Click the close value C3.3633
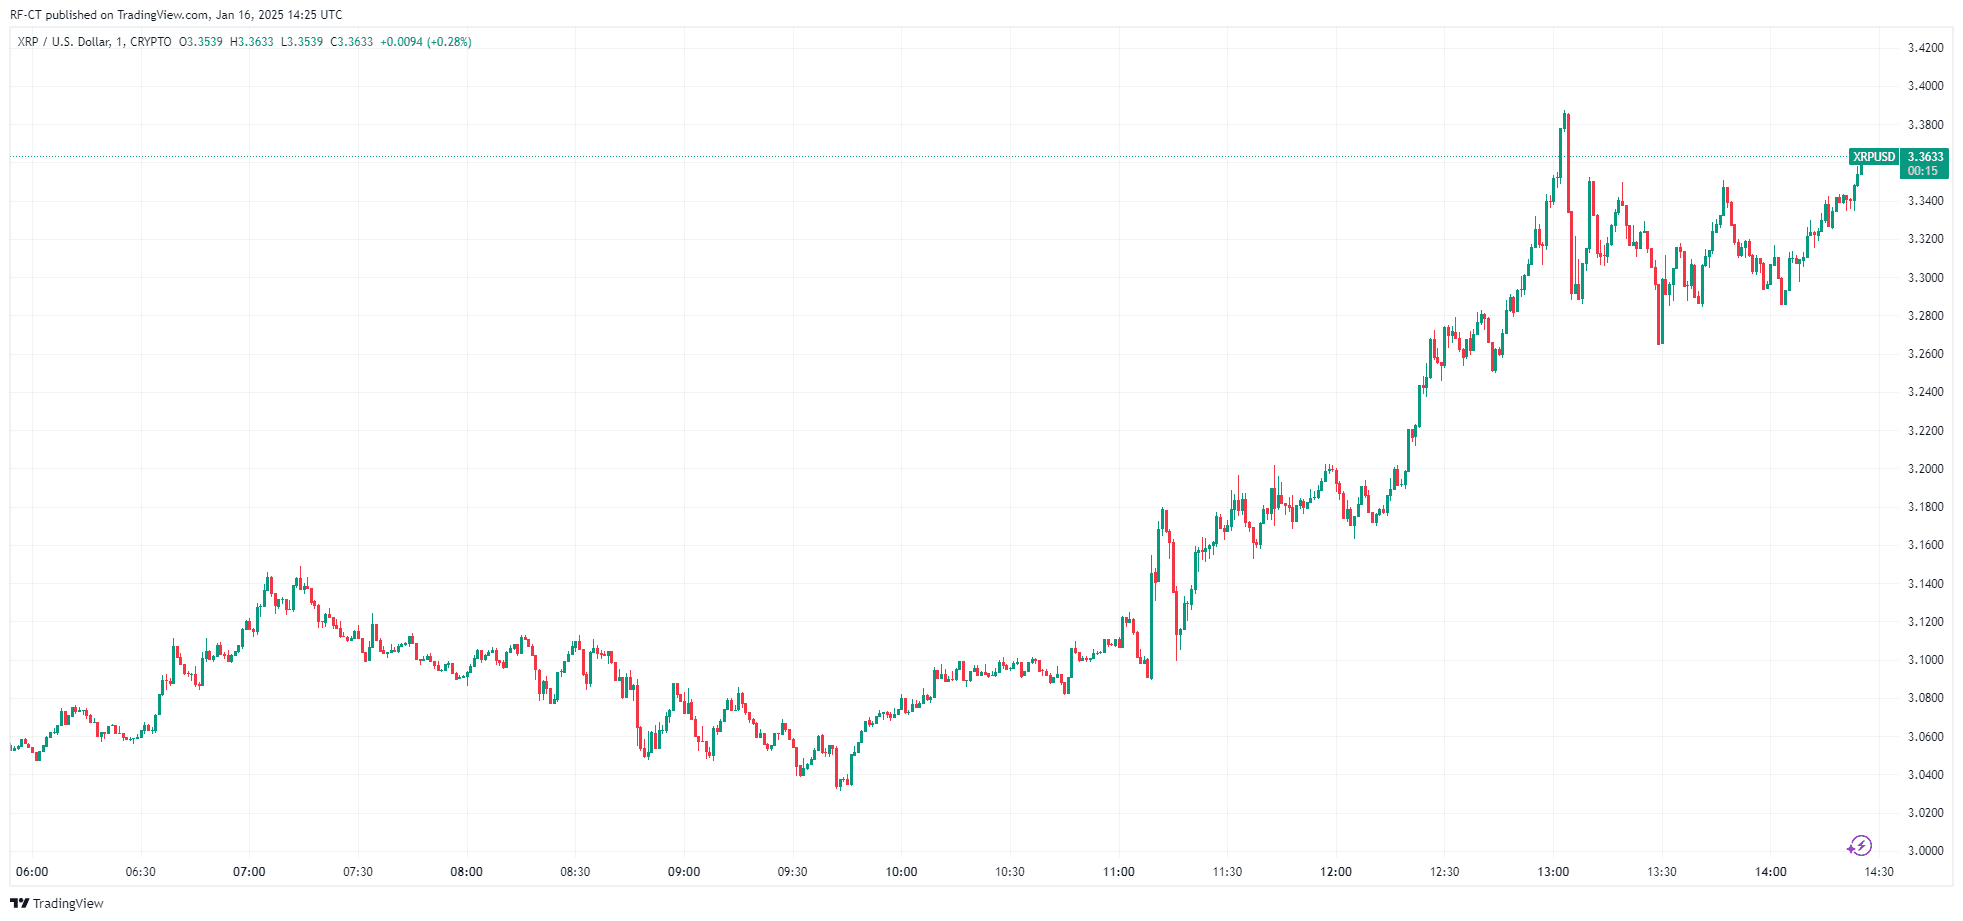 [352, 42]
